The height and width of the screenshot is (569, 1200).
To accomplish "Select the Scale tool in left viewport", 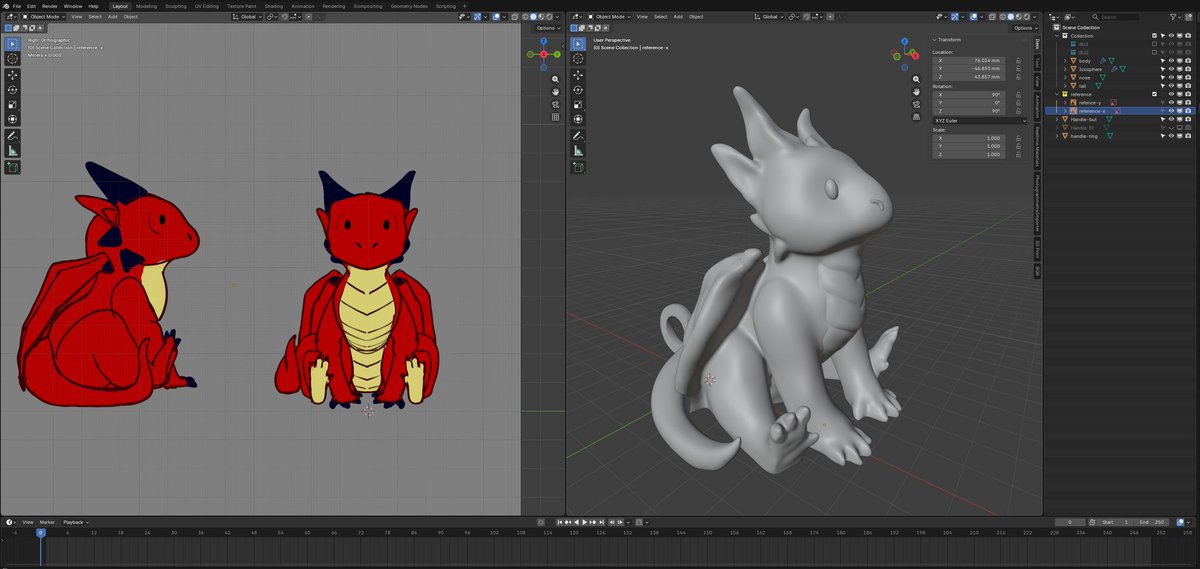I will [13, 105].
